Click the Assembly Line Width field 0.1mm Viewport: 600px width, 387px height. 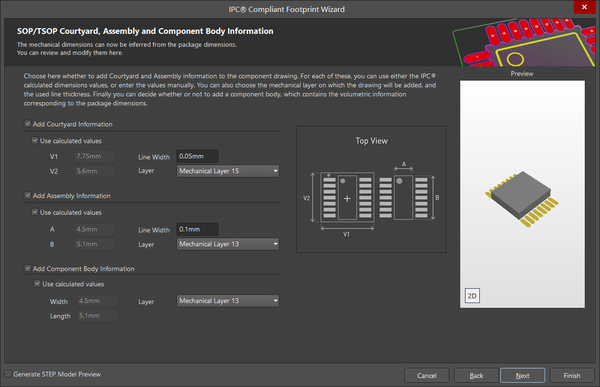click(x=197, y=229)
